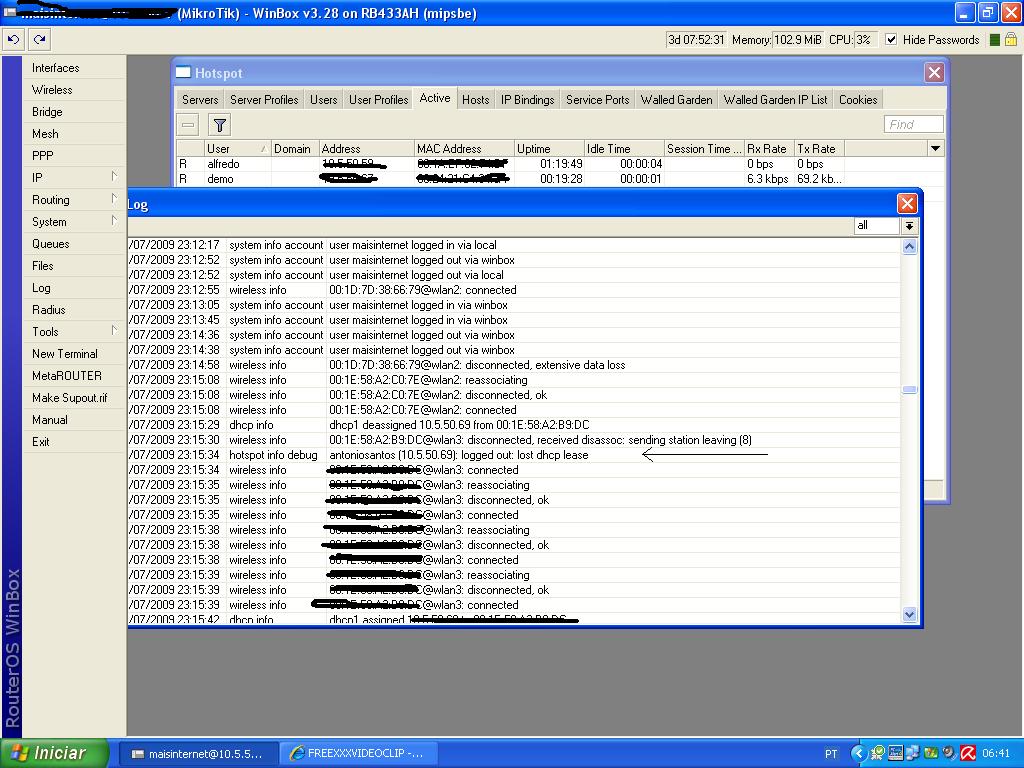
Task: Switch to the Hosts tab
Action: click(475, 99)
